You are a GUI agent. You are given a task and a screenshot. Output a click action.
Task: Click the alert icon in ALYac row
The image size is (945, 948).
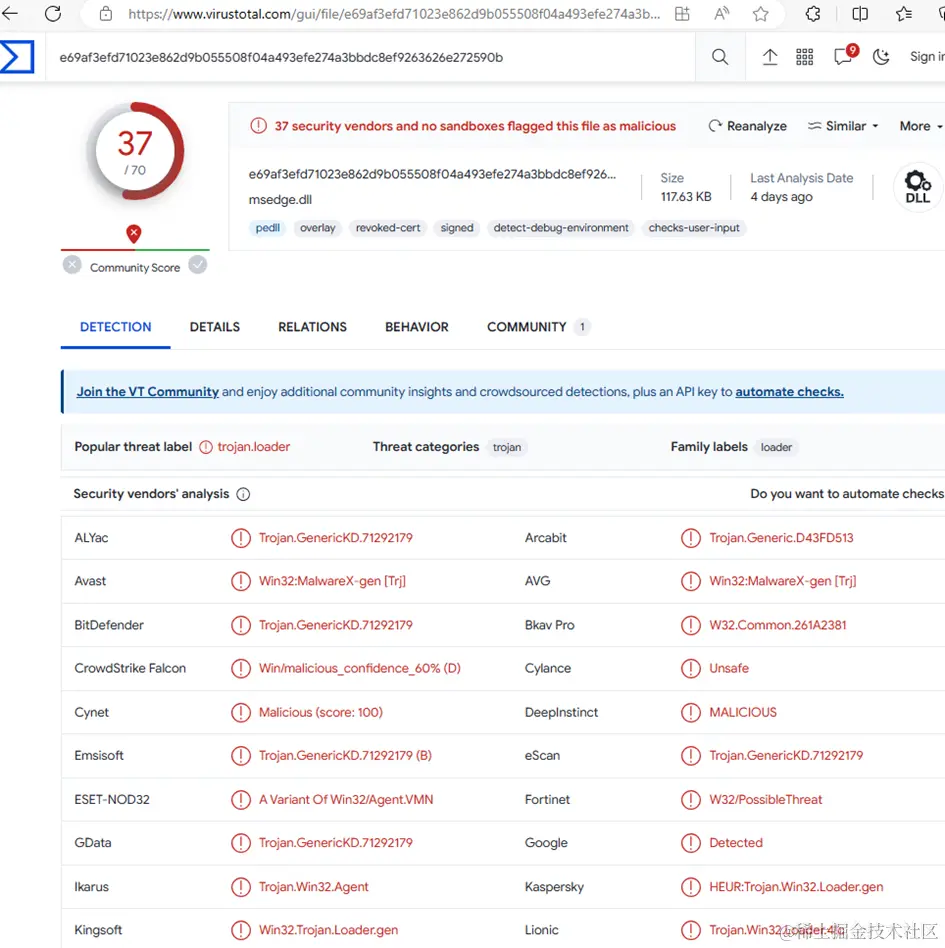click(x=241, y=537)
